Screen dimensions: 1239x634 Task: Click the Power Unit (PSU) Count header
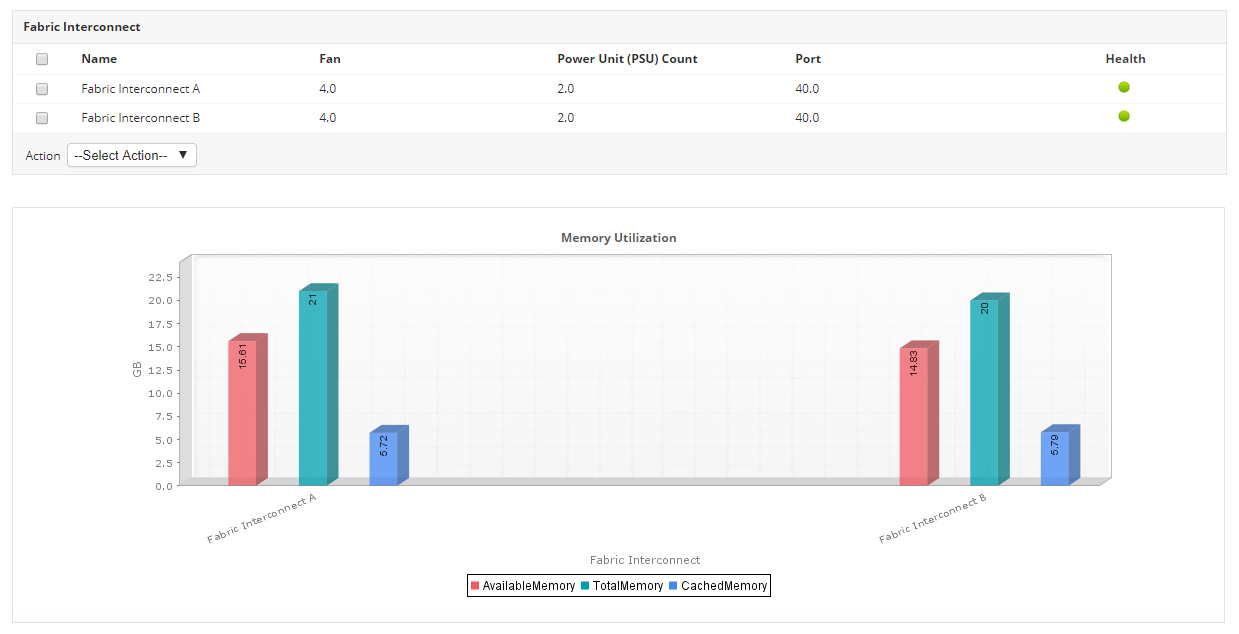627,59
